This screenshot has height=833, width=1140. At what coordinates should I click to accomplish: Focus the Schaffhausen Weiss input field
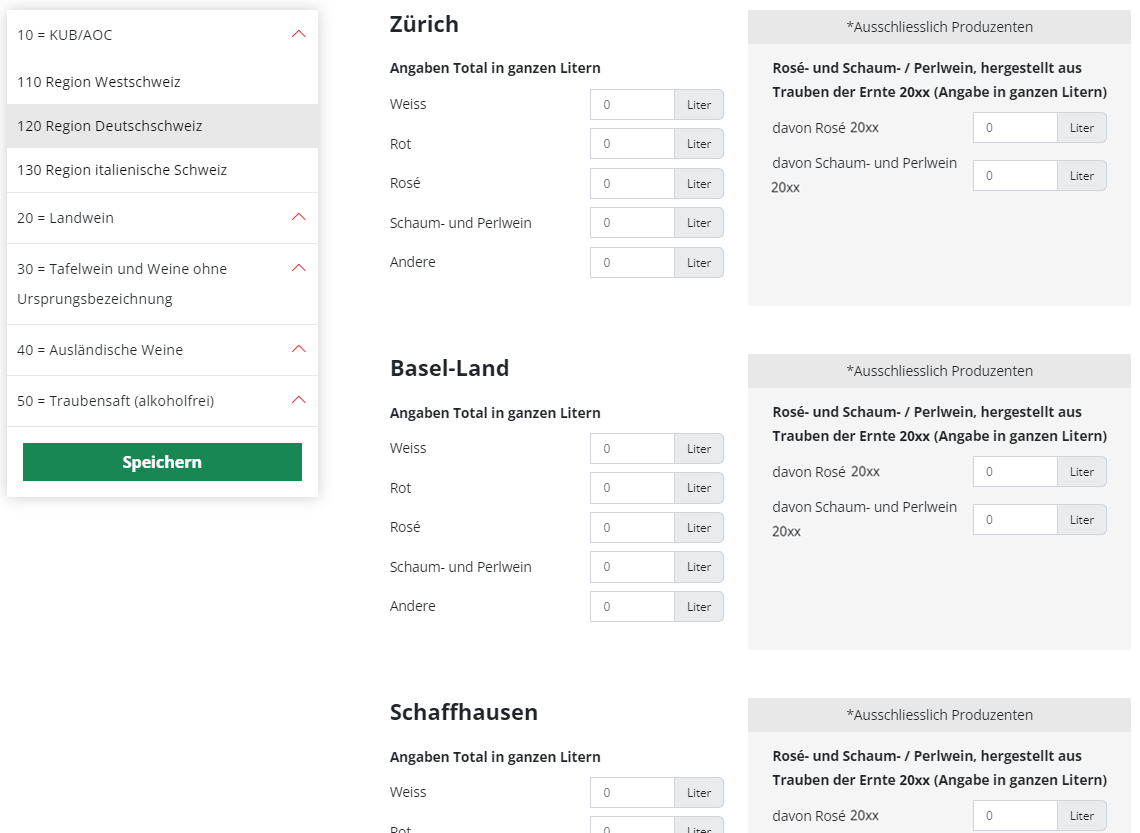(x=632, y=793)
